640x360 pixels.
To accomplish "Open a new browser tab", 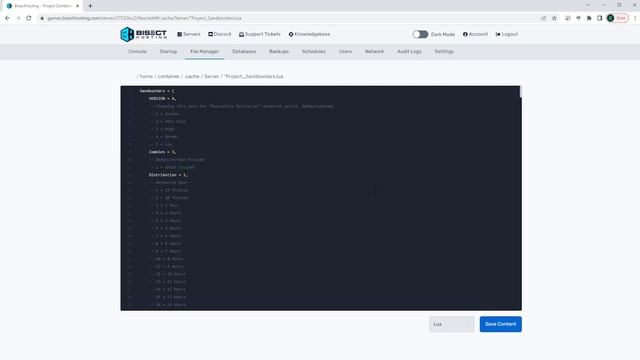I will tap(90, 6).
